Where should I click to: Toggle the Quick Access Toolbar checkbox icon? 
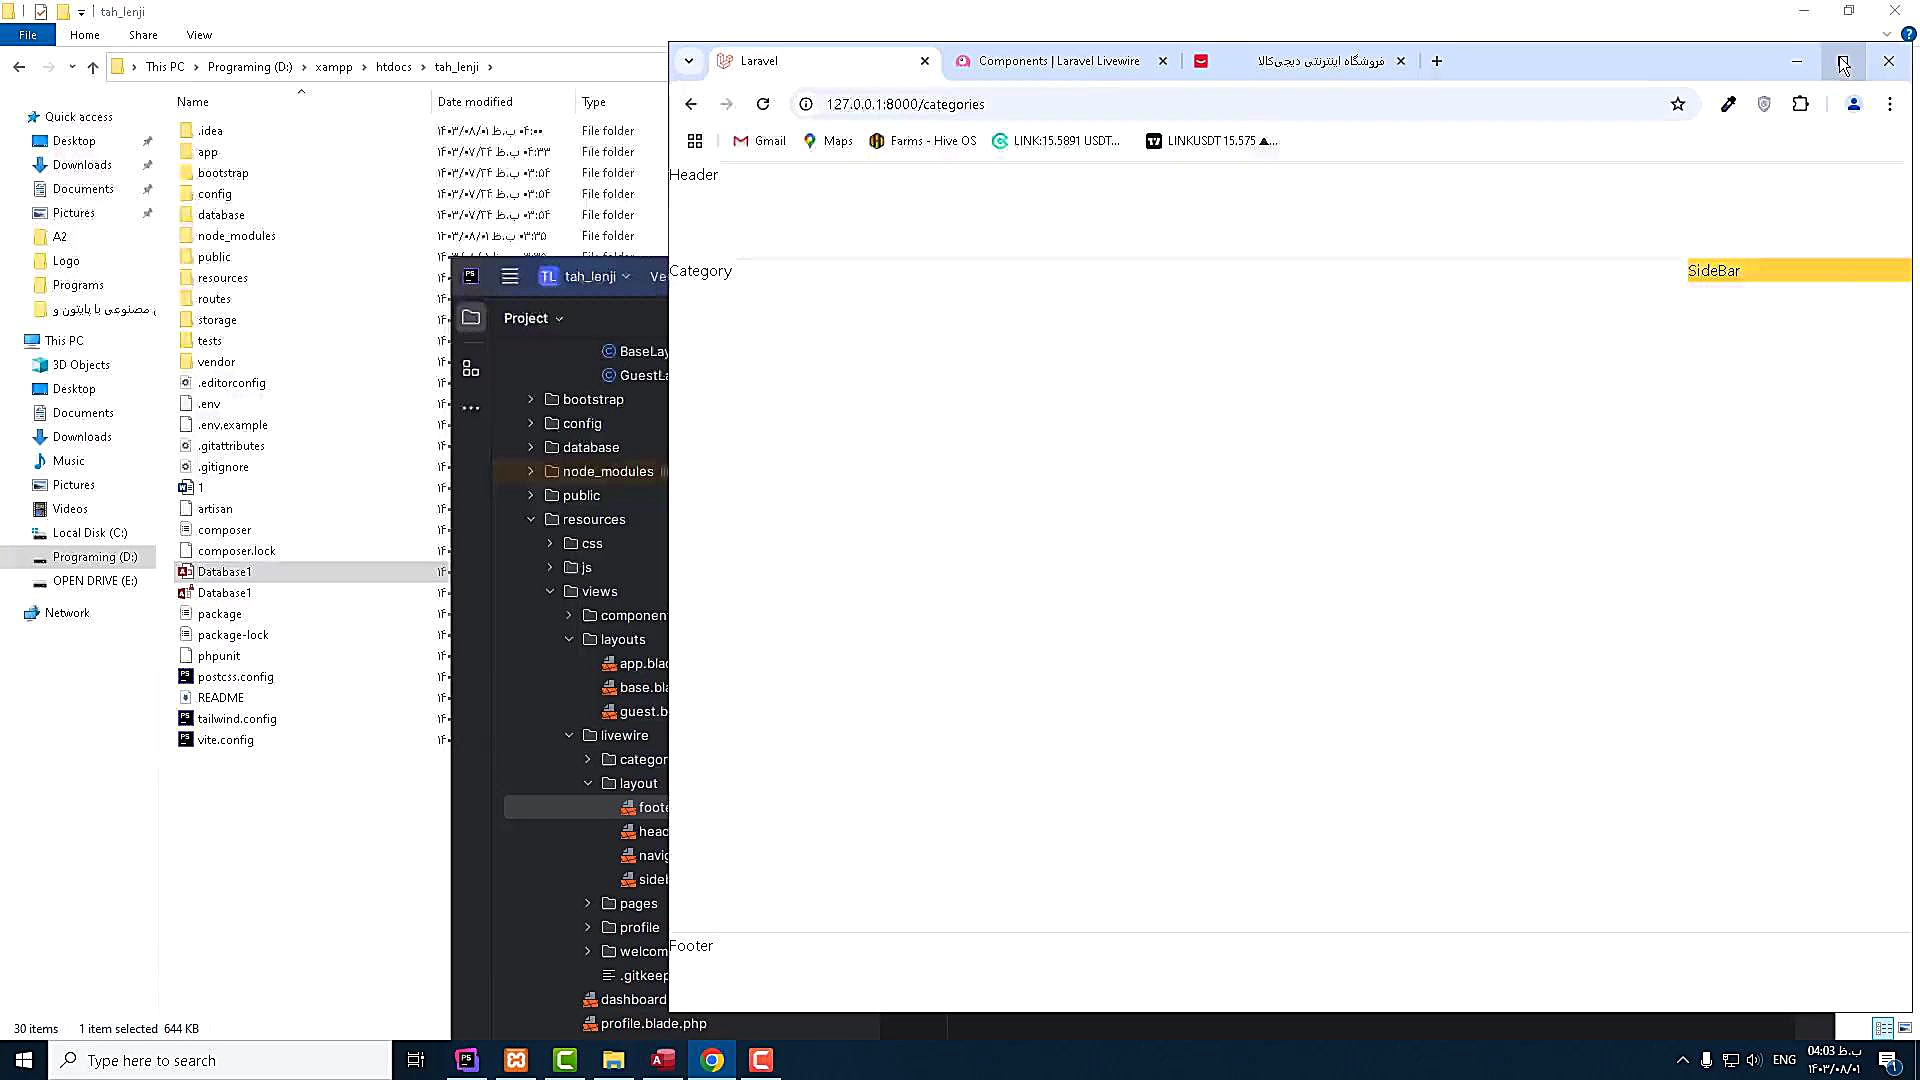[x=41, y=12]
